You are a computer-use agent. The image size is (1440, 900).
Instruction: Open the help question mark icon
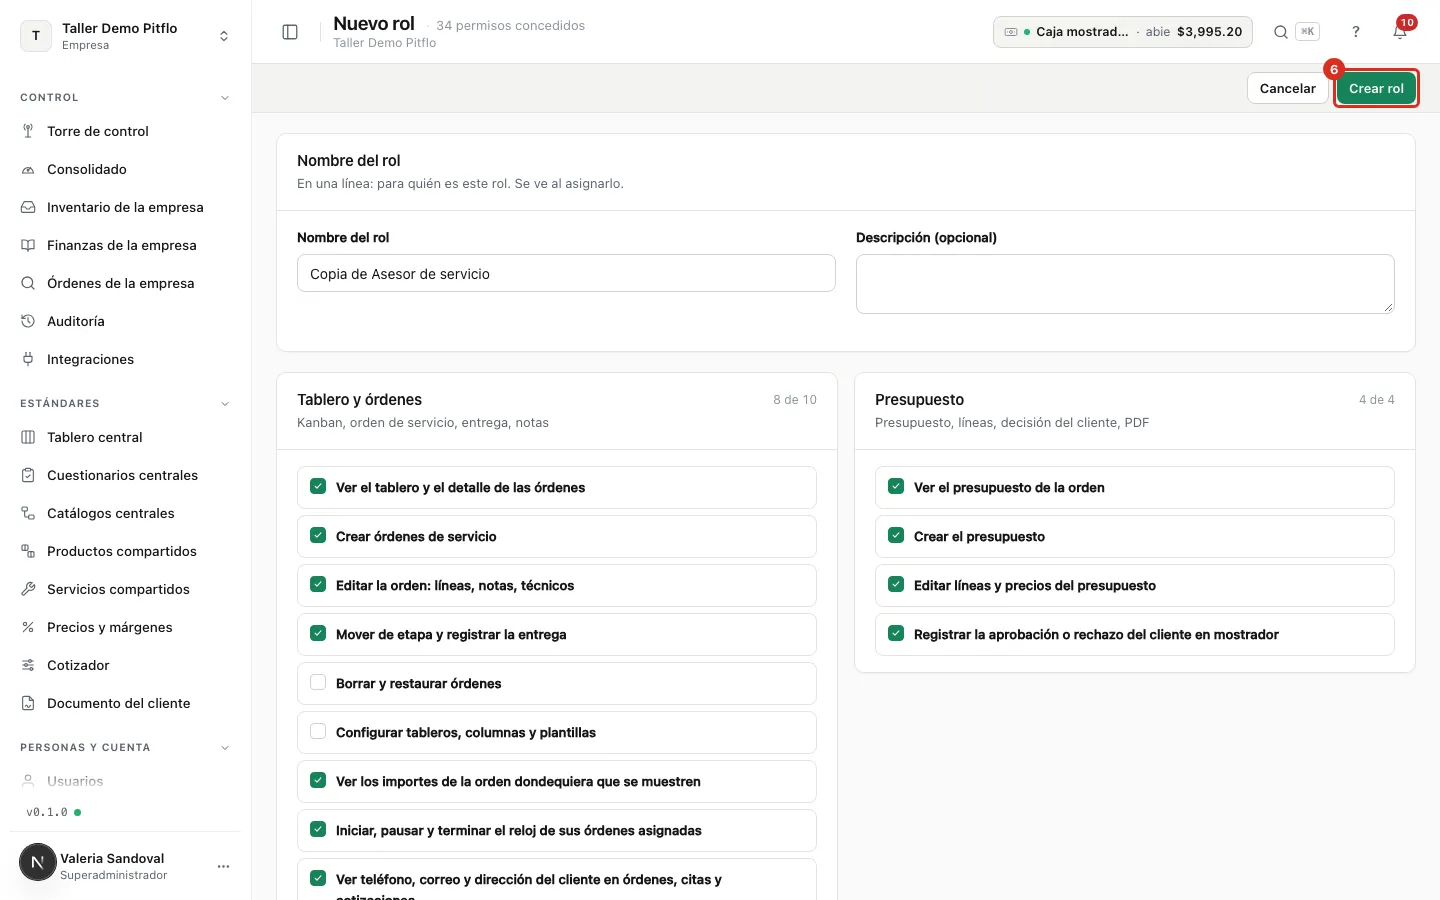pyautogui.click(x=1356, y=32)
